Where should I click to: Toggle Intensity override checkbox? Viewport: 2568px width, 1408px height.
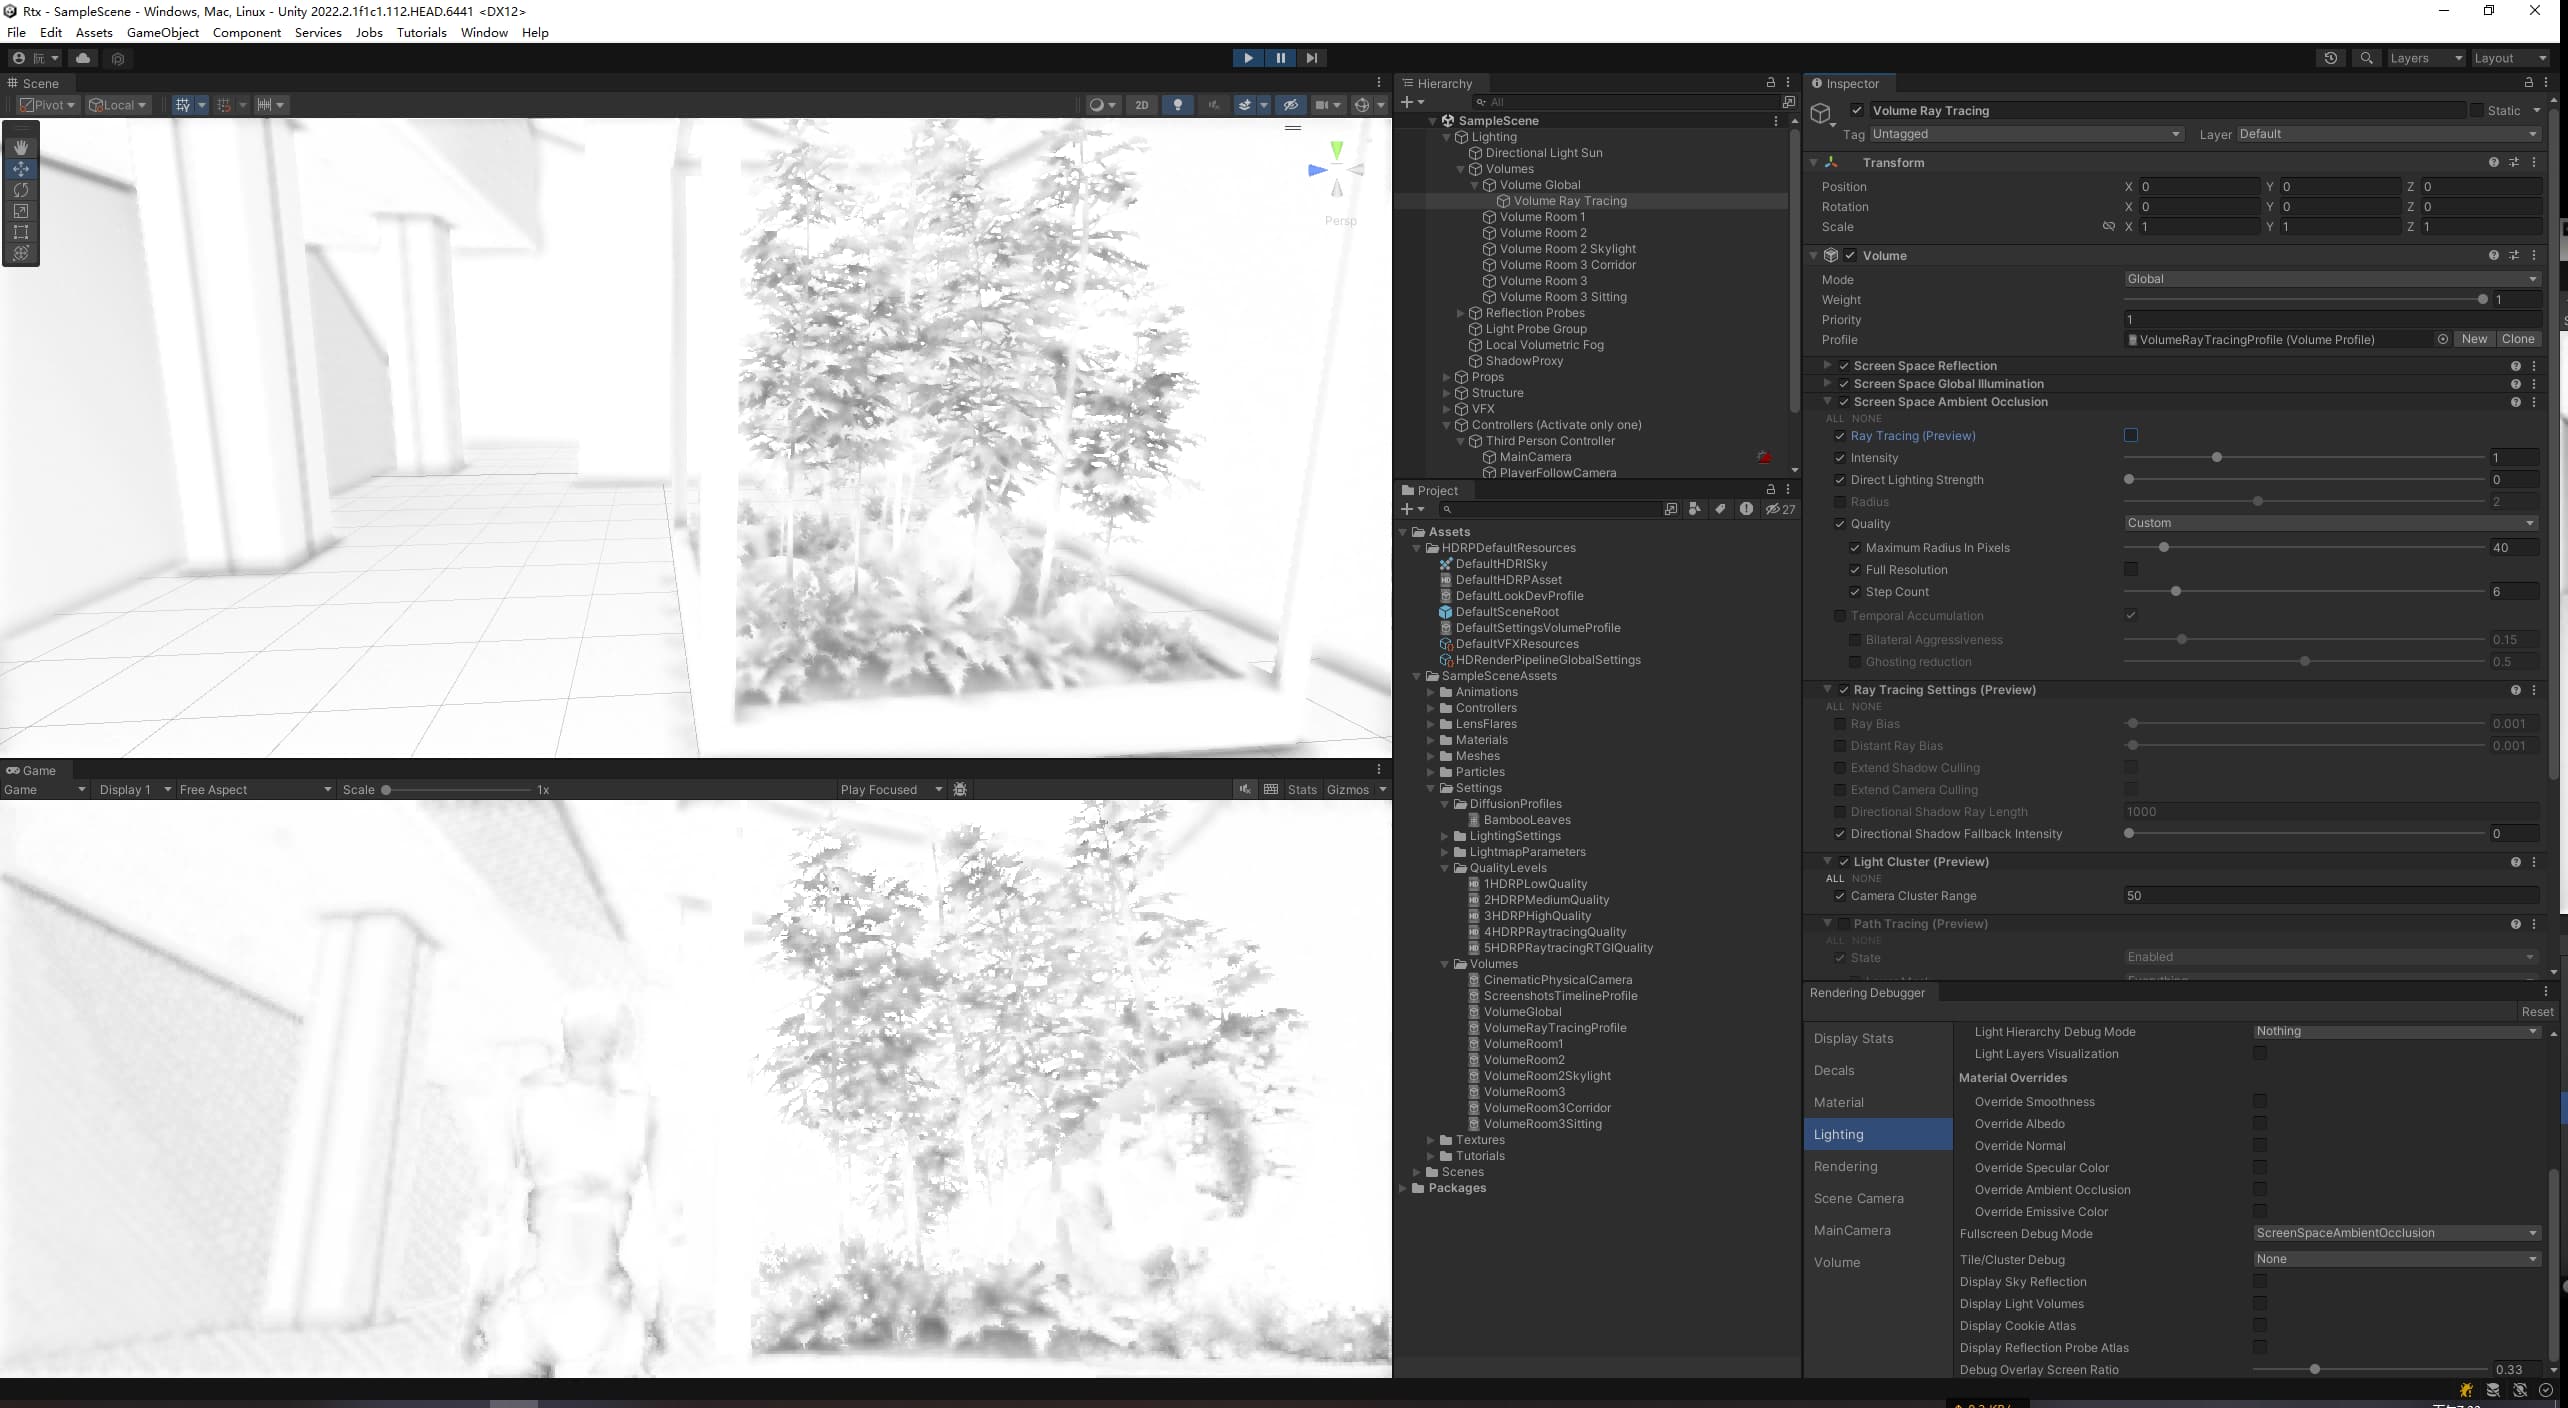pos(1839,458)
